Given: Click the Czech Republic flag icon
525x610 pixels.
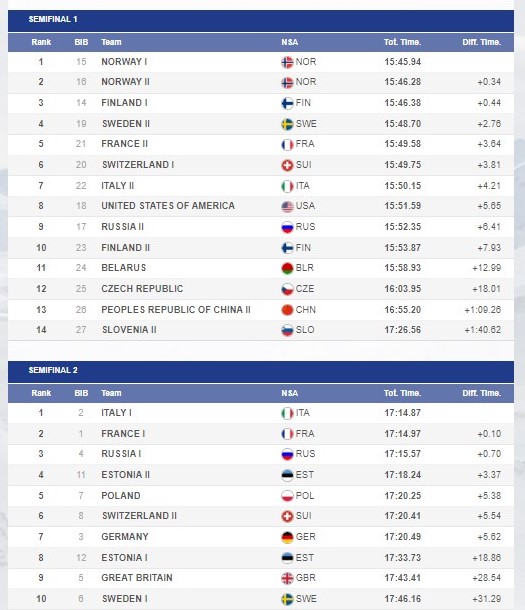Looking at the screenshot, I should (287, 289).
